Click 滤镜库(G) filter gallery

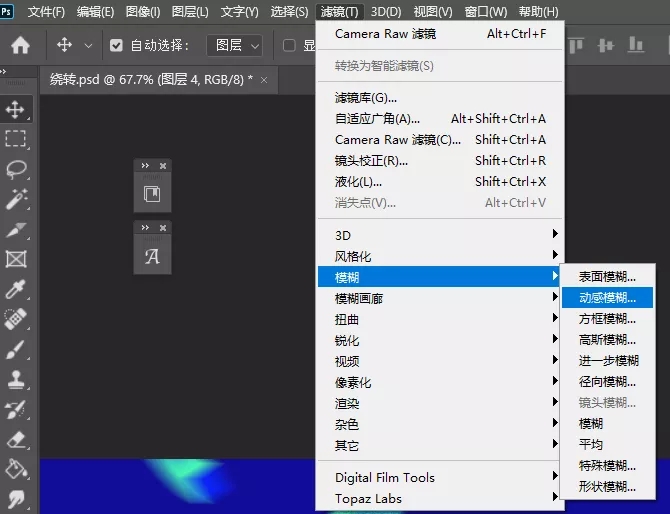tap(440, 97)
